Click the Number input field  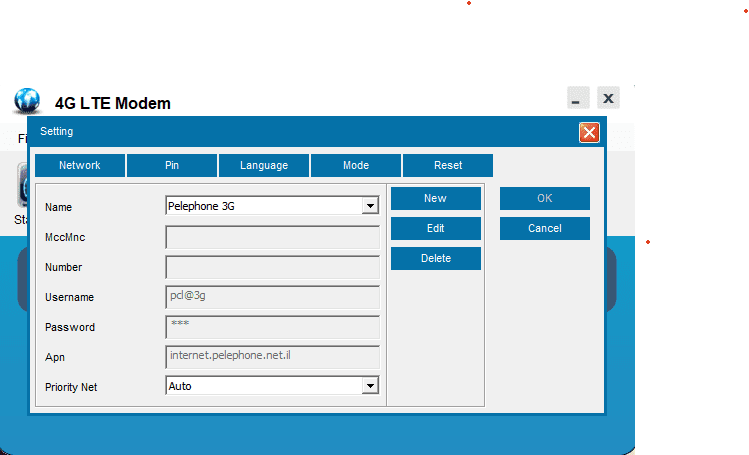(x=272, y=267)
